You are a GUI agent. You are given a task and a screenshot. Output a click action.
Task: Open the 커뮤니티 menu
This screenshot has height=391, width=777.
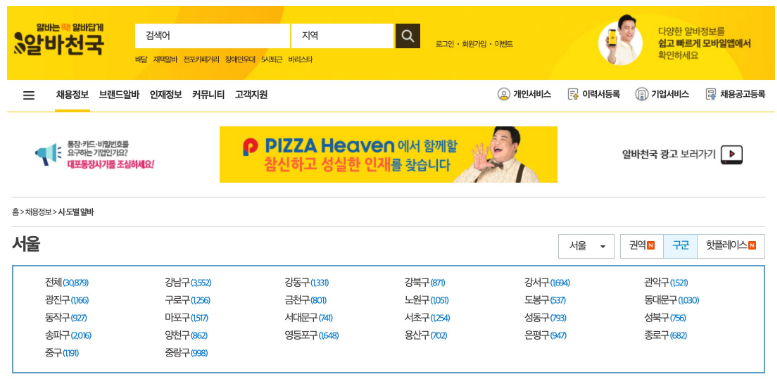[x=208, y=95]
